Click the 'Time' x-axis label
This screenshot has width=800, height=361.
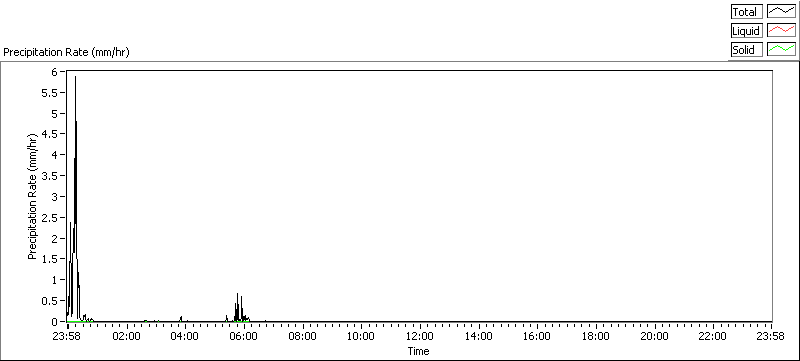(418, 351)
